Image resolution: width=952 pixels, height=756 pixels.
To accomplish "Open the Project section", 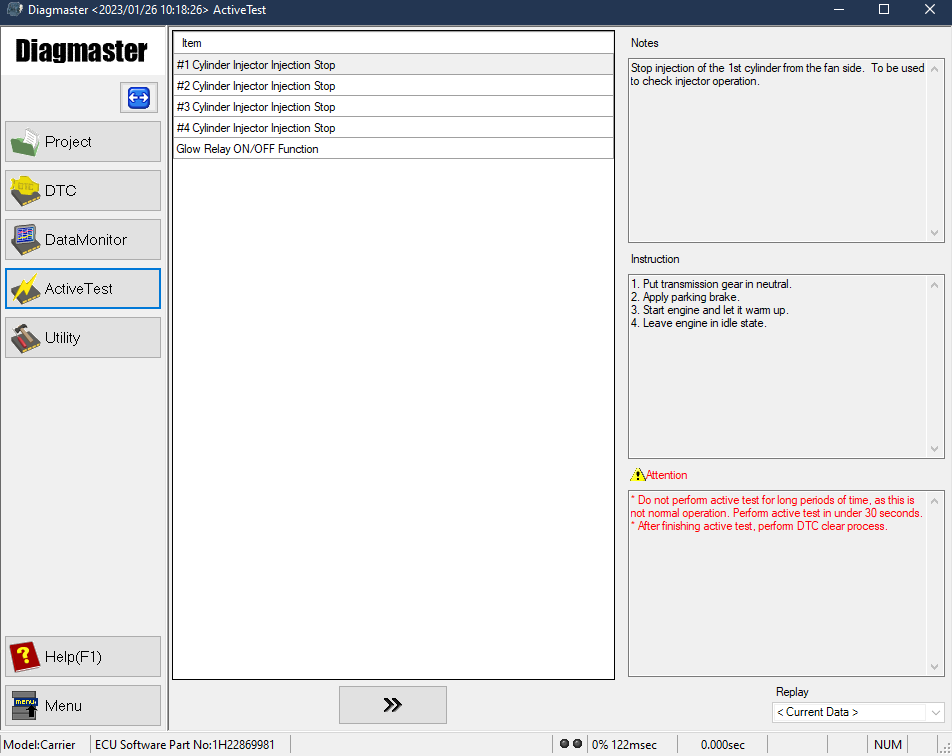I will (x=83, y=141).
